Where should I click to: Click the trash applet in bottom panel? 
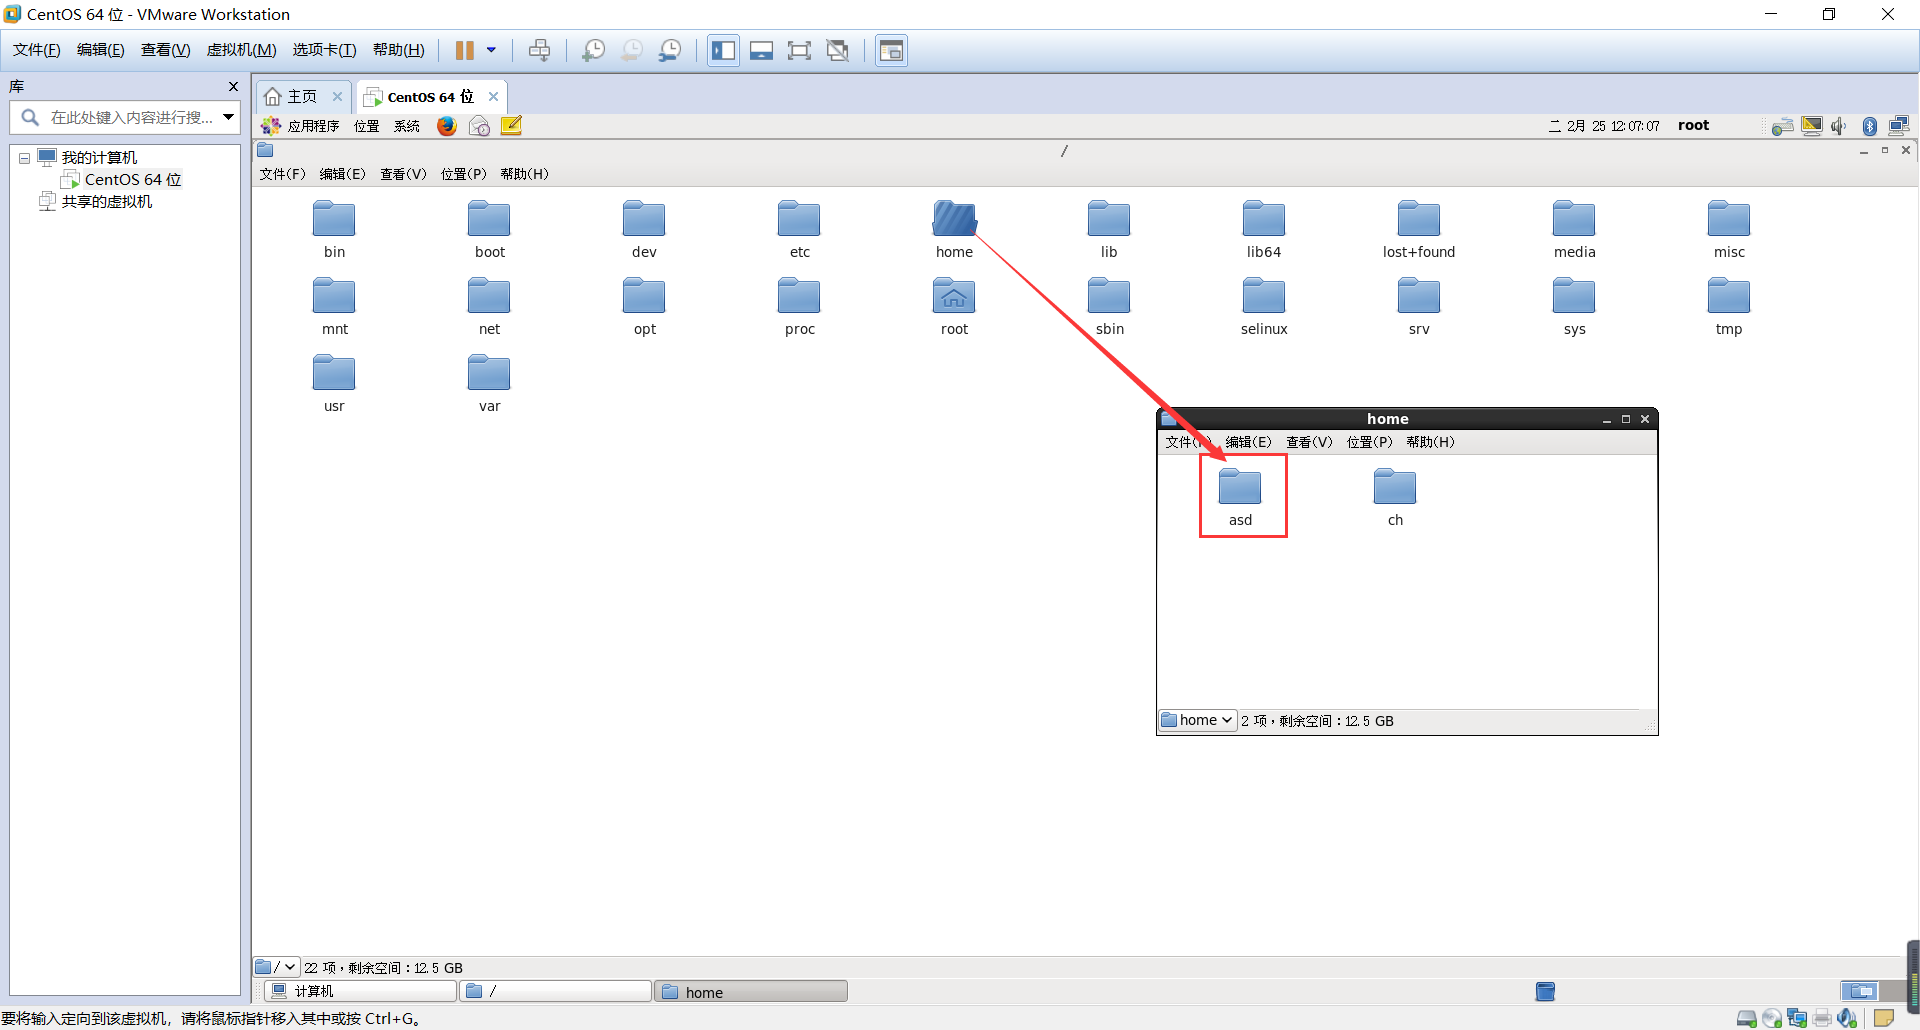[1545, 991]
